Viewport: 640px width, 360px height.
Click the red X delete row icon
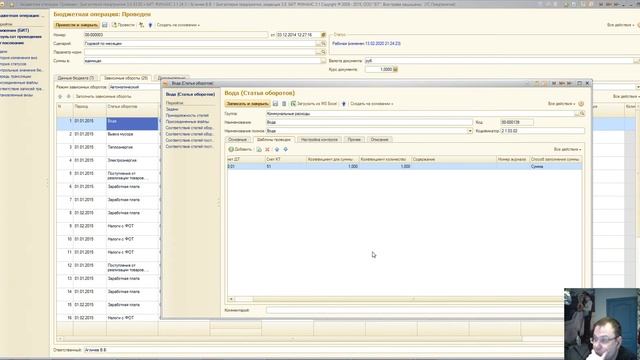coord(267,149)
